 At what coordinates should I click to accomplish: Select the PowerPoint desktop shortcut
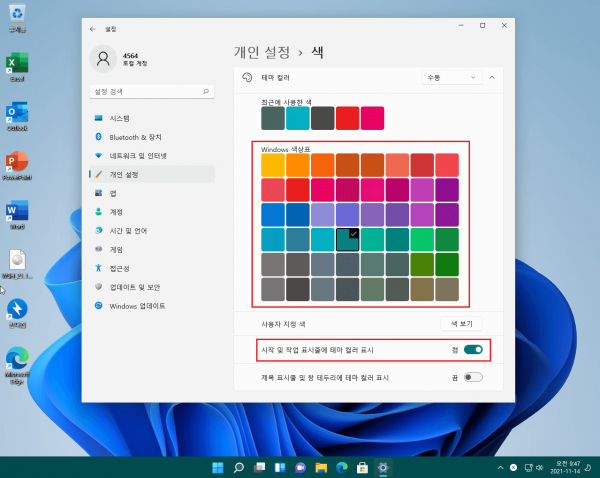tap(17, 166)
